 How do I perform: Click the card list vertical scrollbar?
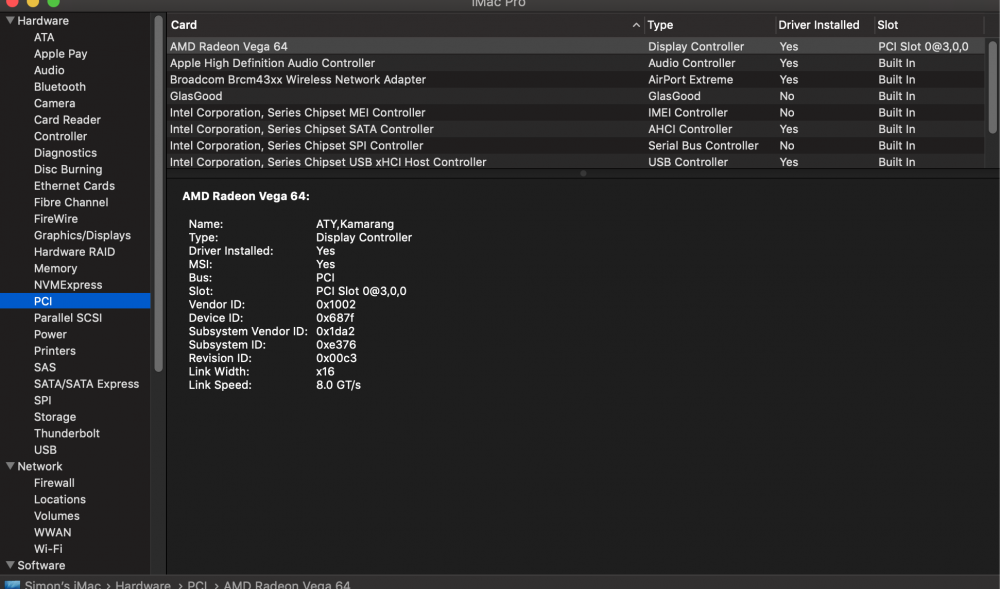point(992,86)
